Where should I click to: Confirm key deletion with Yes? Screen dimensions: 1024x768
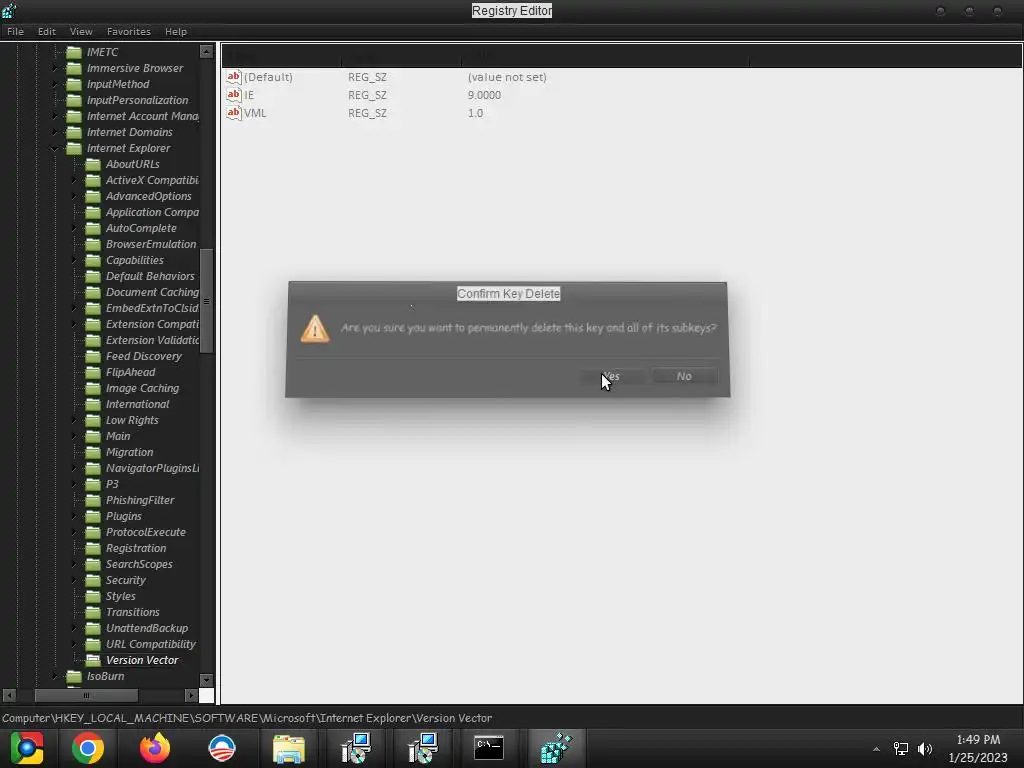pos(612,376)
